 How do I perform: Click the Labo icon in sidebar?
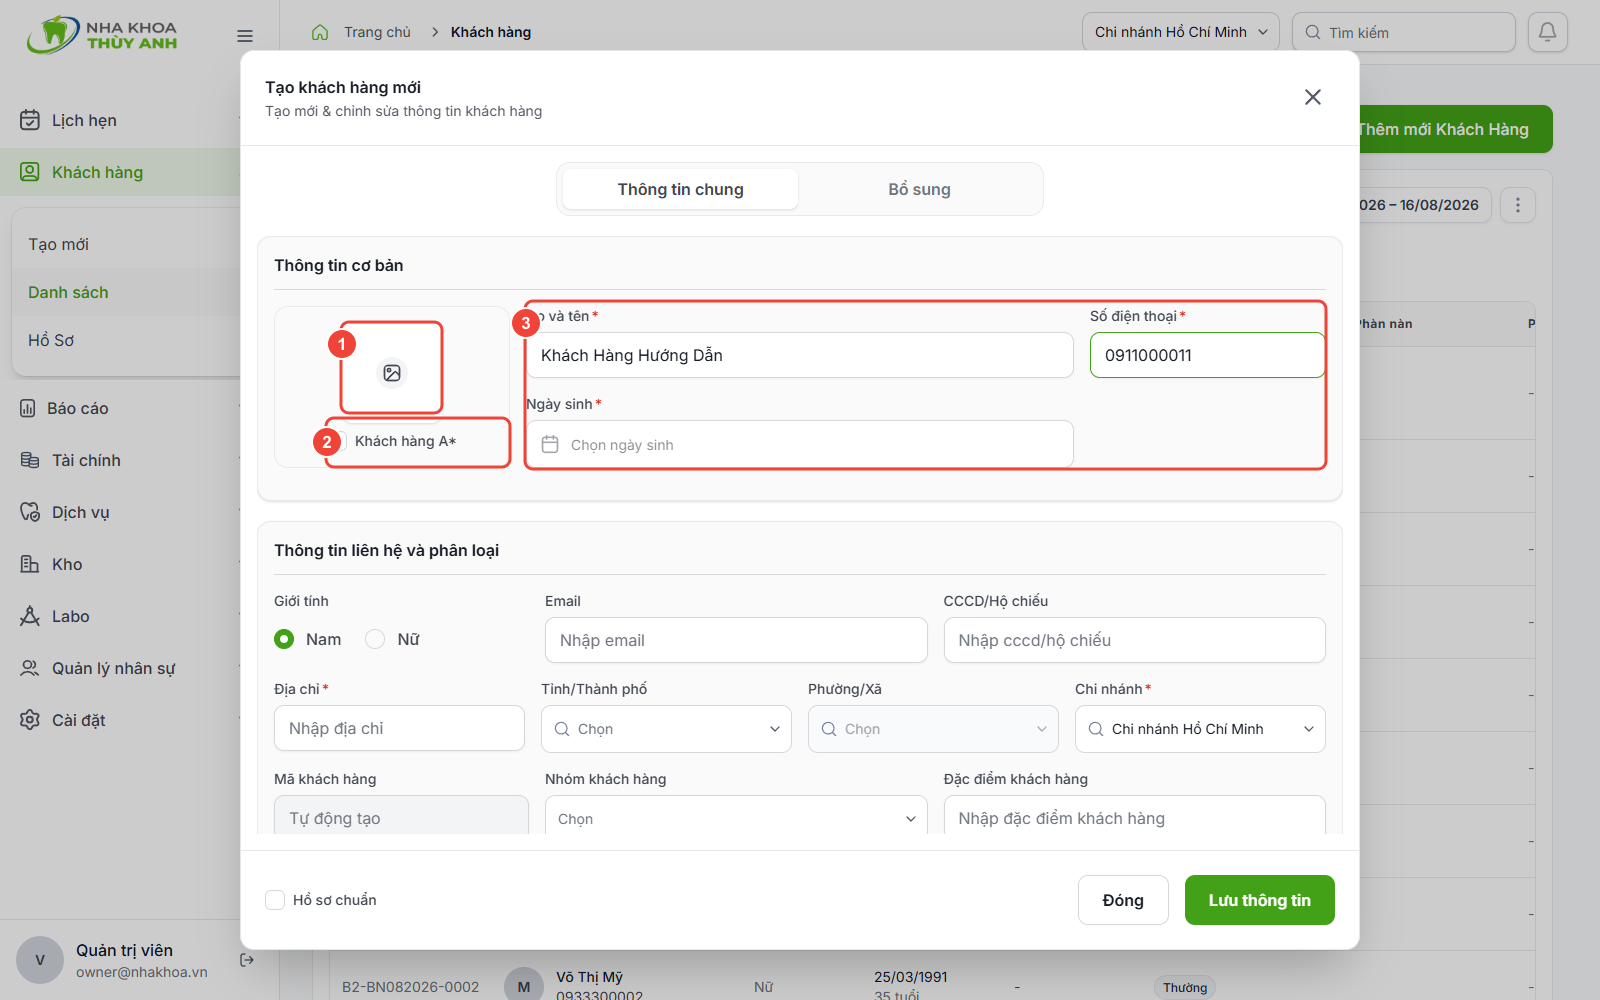30,616
